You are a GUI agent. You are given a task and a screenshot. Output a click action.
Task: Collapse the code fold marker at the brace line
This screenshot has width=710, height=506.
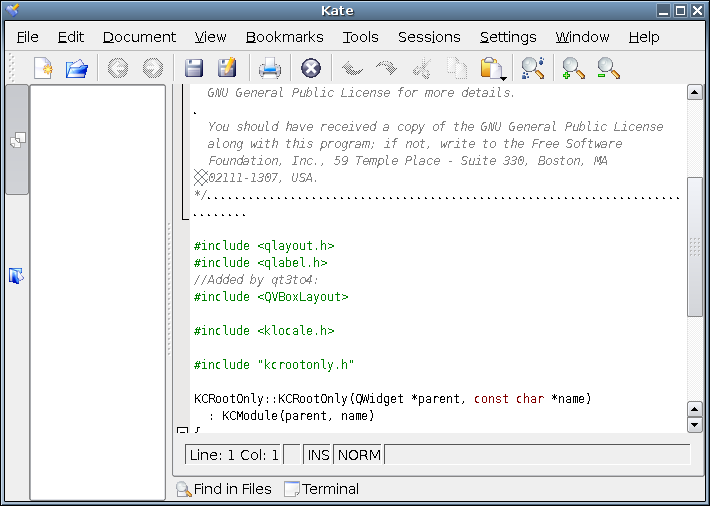tap(182, 430)
